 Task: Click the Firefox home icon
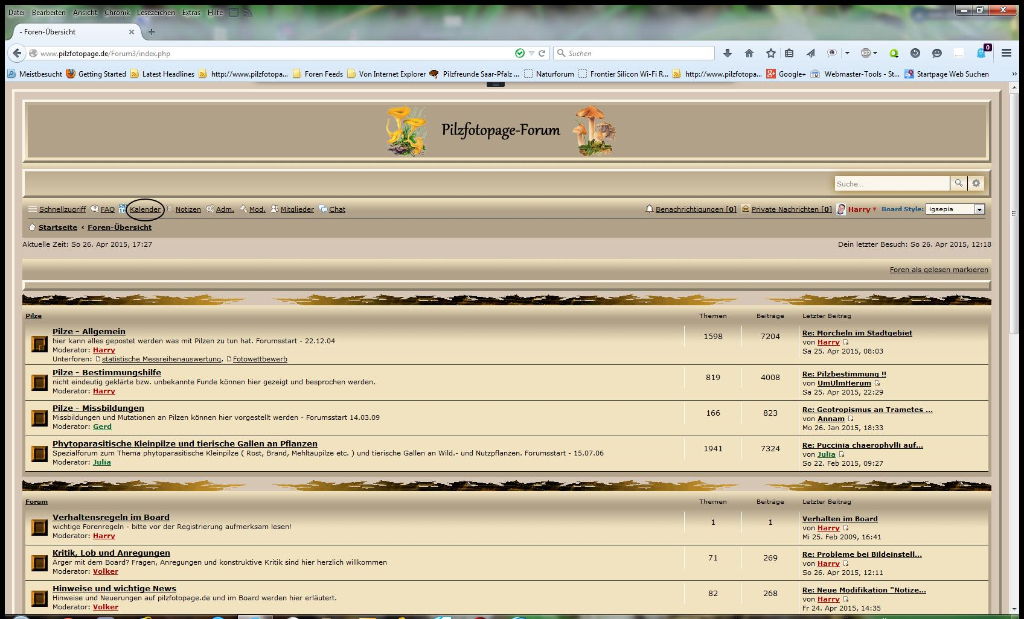[x=749, y=53]
